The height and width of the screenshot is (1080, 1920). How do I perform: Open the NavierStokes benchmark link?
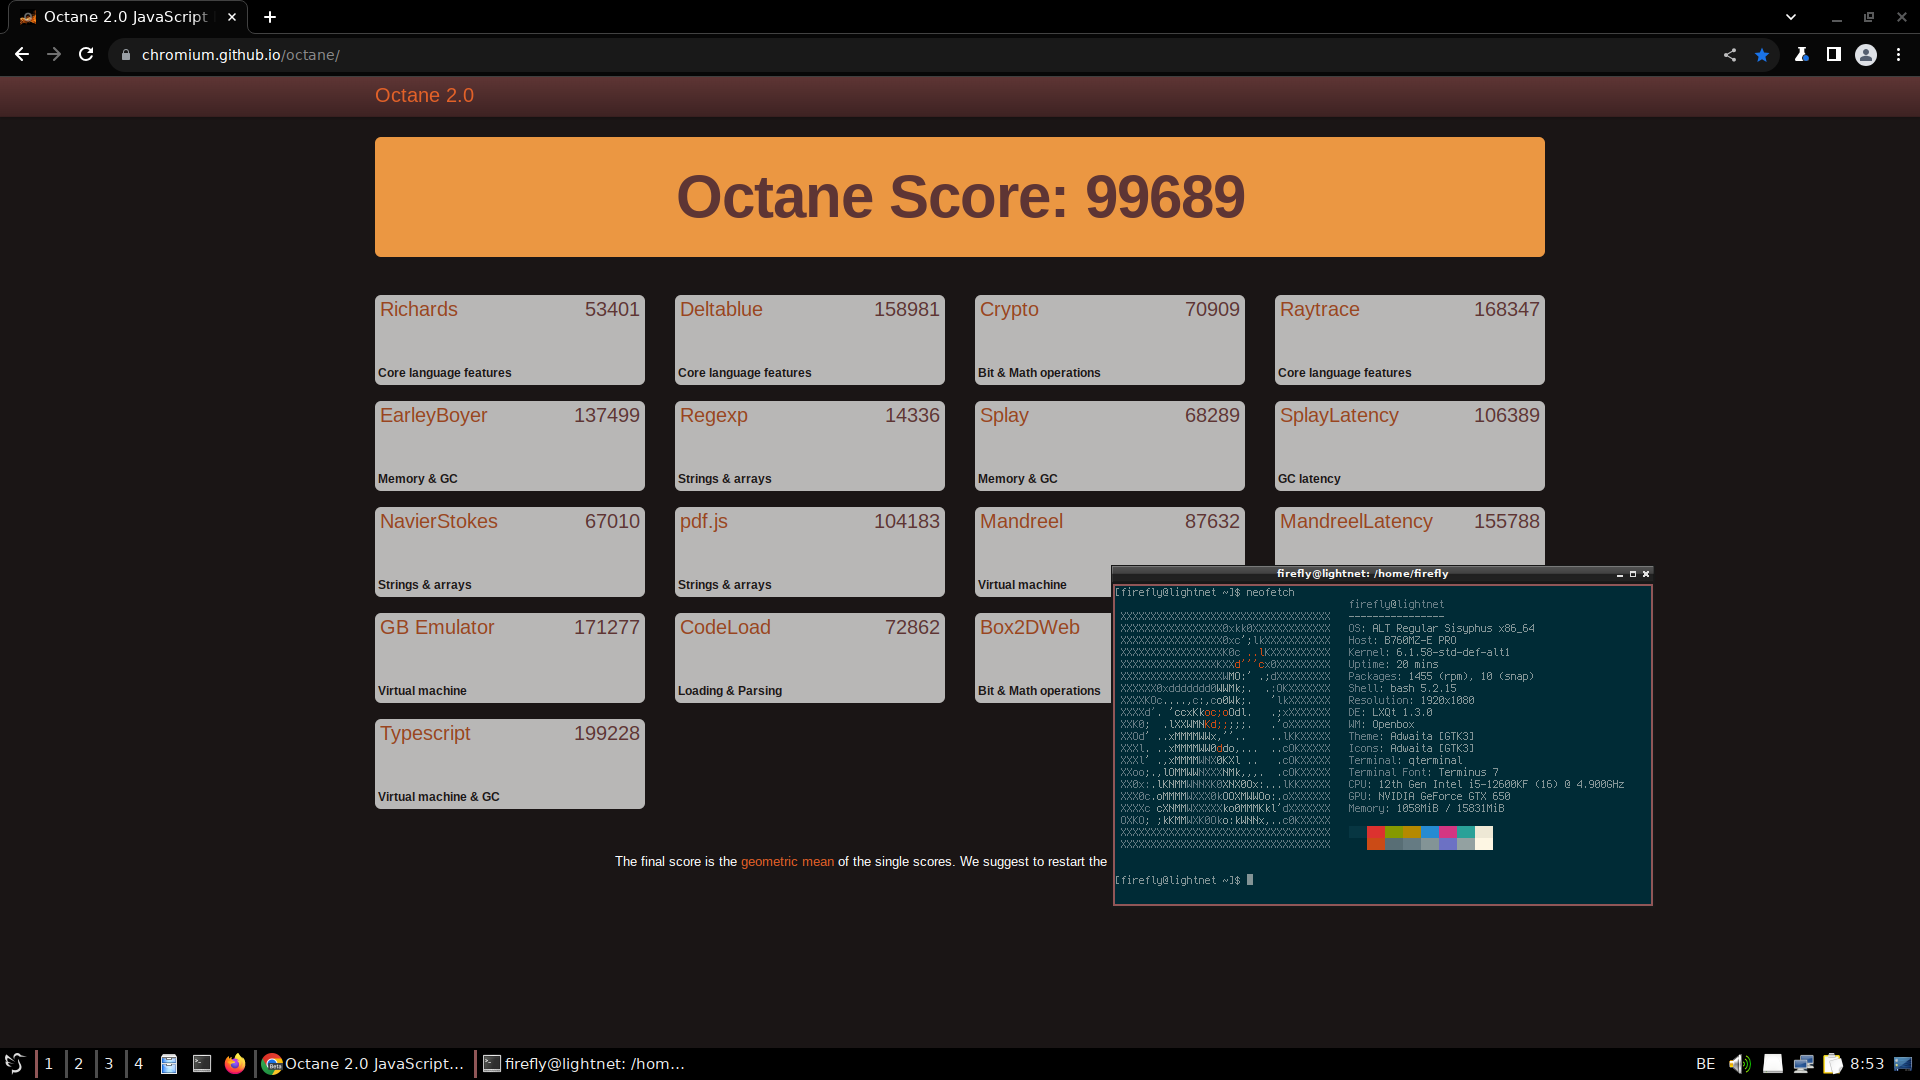pos(439,522)
